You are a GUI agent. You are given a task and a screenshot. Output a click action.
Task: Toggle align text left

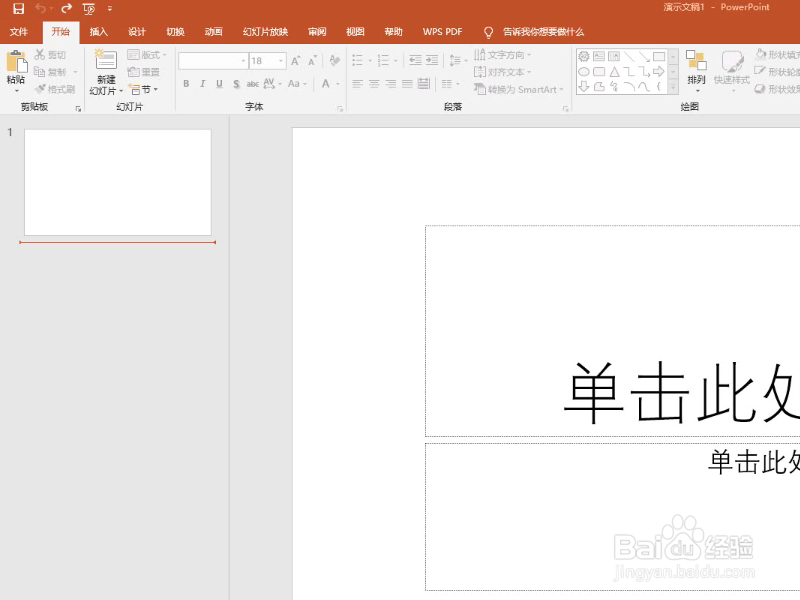pyautogui.click(x=357, y=84)
